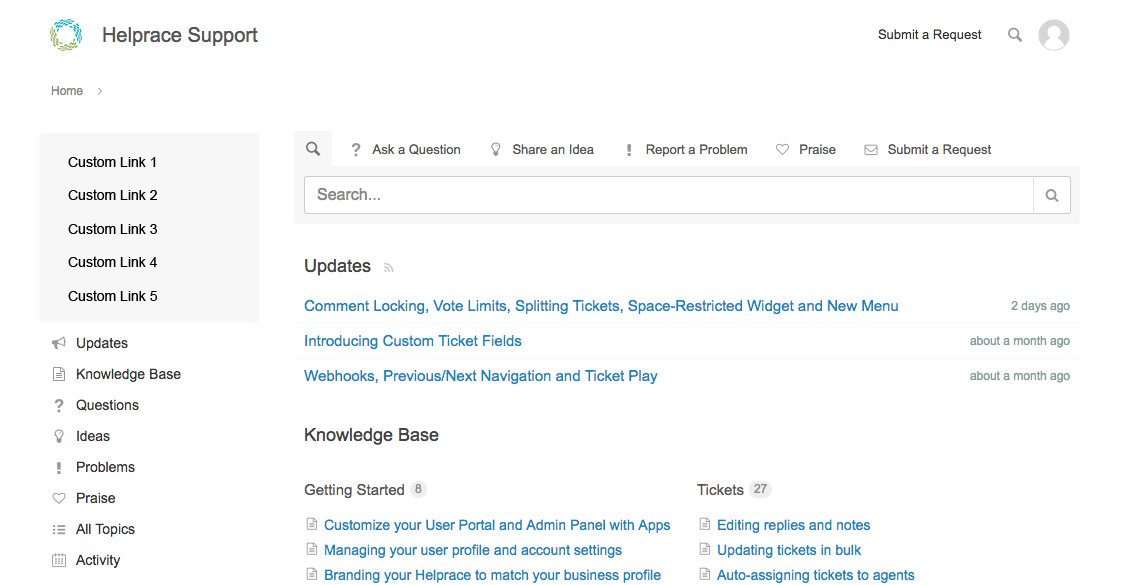This screenshot has width=1143, height=585.
Task: Select the Report a Problem tab
Action: click(x=686, y=150)
